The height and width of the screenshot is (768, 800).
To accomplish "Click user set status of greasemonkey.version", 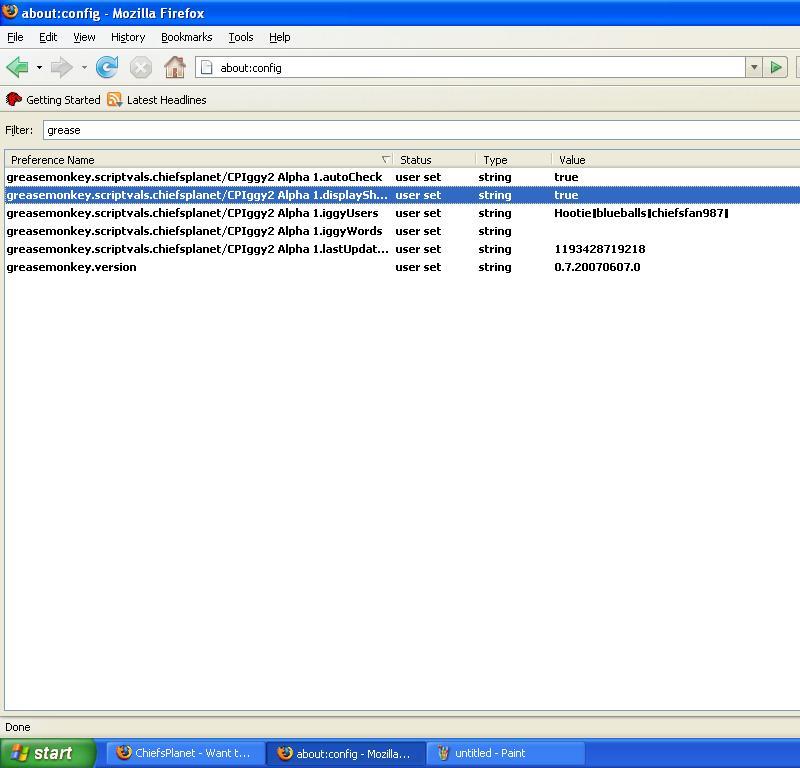I will (418, 267).
